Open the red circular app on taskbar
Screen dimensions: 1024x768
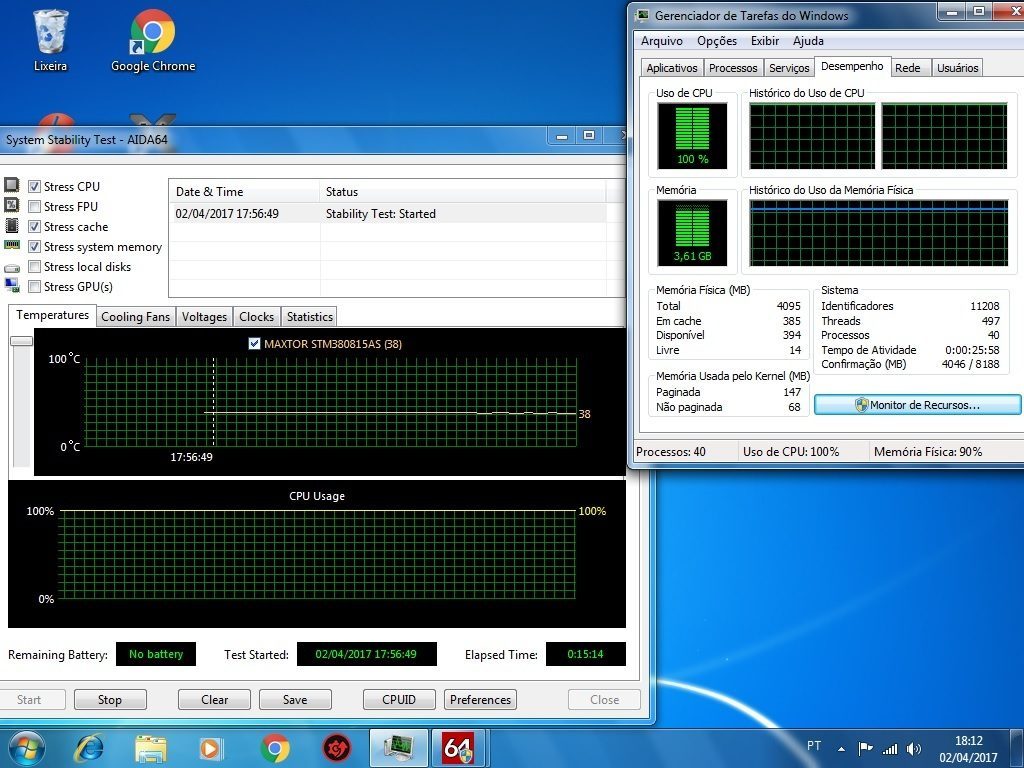pyautogui.click(x=337, y=748)
